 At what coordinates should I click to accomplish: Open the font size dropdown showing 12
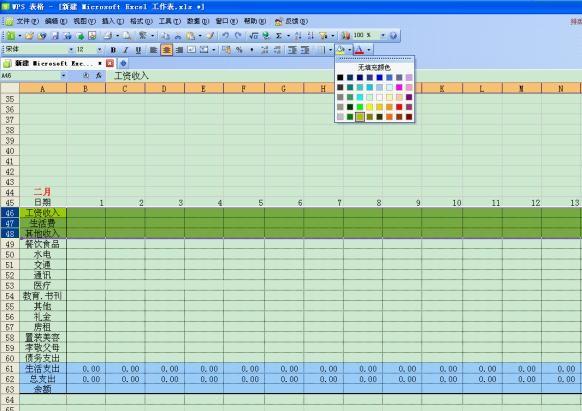(x=99, y=50)
